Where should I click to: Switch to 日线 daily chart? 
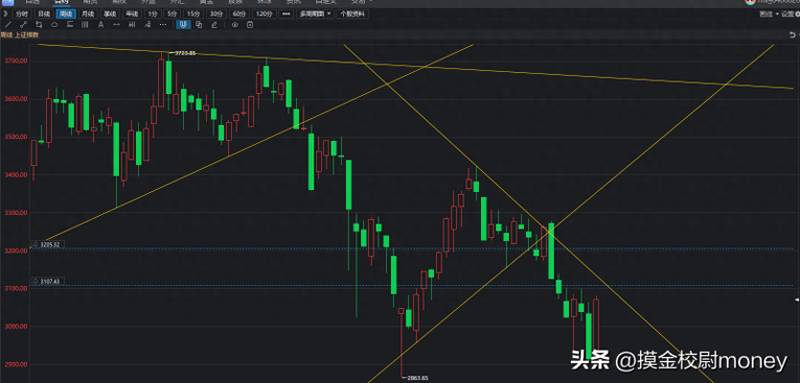[44, 14]
